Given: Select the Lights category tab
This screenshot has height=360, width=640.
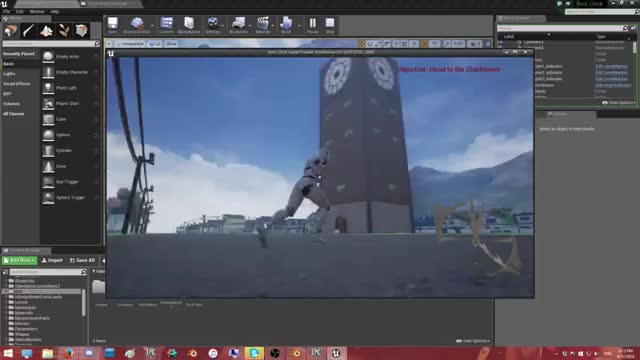Looking at the screenshot, I should tap(9, 74).
